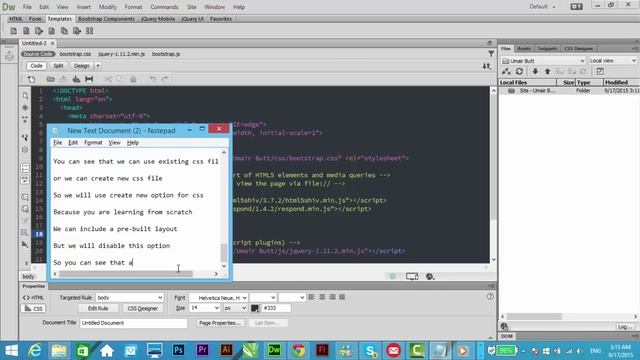Open related file jquery-1.11.2.min.js
Viewport: 640px width, 360px height.
[x=121, y=54]
